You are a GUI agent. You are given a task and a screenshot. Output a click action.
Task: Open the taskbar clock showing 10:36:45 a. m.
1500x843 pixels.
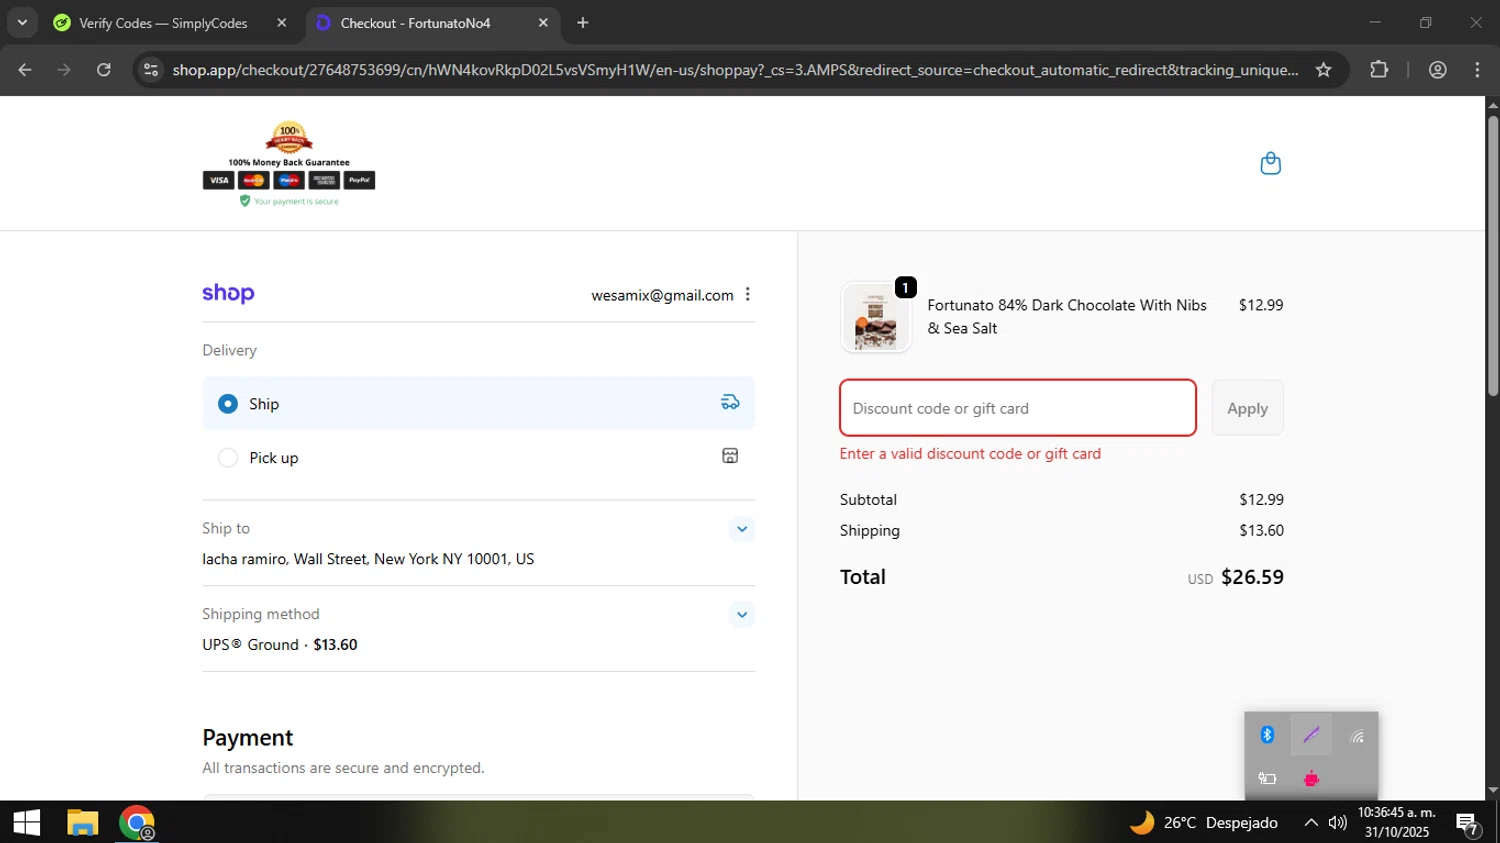pyautogui.click(x=1397, y=822)
